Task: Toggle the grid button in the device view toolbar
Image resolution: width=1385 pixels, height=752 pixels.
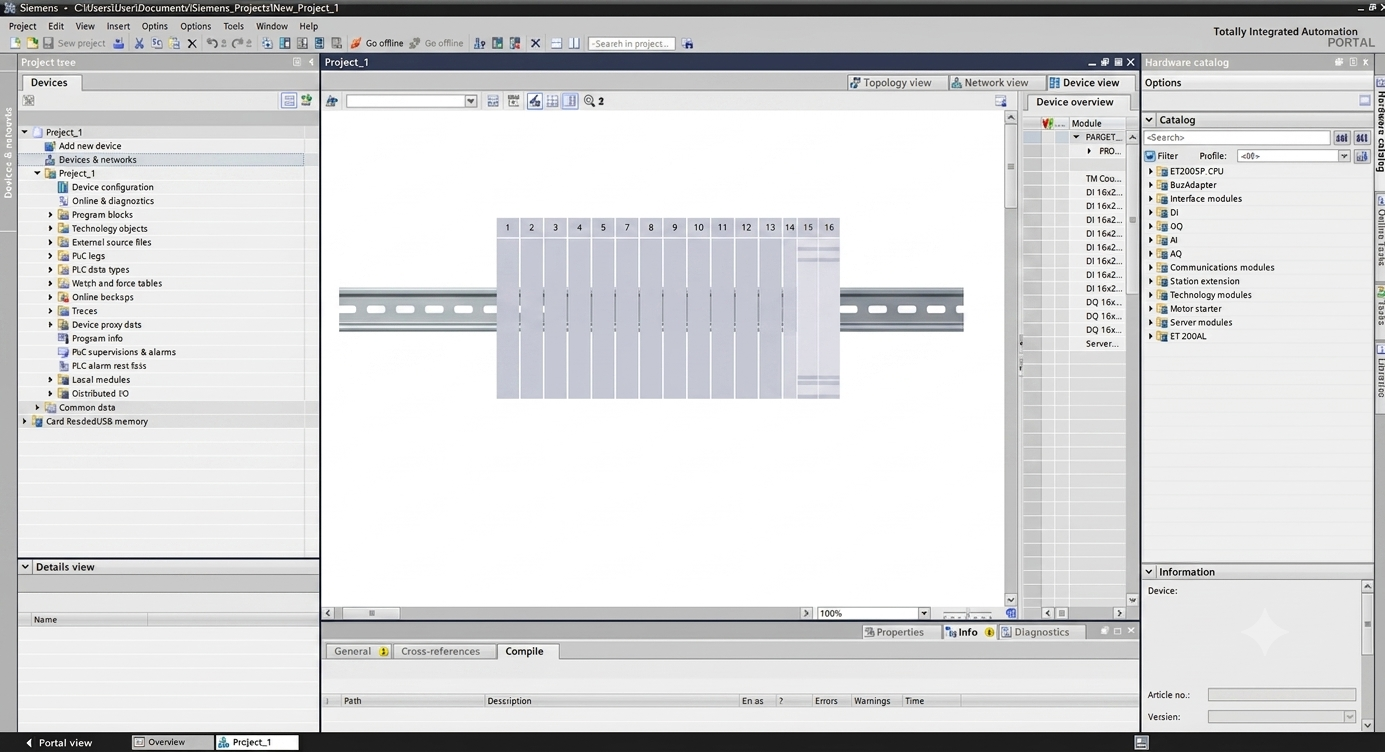Action: pos(552,101)
